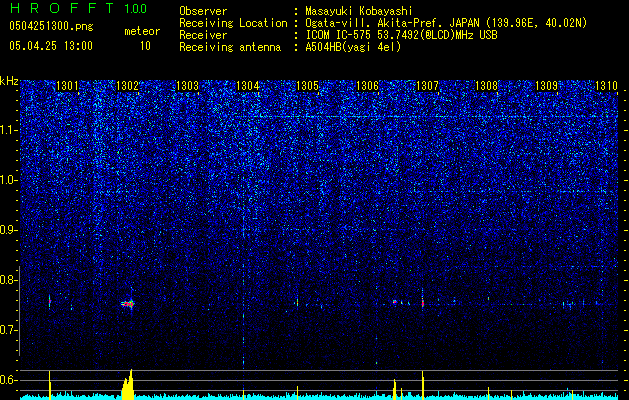Click the 1310 time marker
Image resolution: width=629 pixels, height=400 pixels.
pyautogui.click(x=606, y=85)
